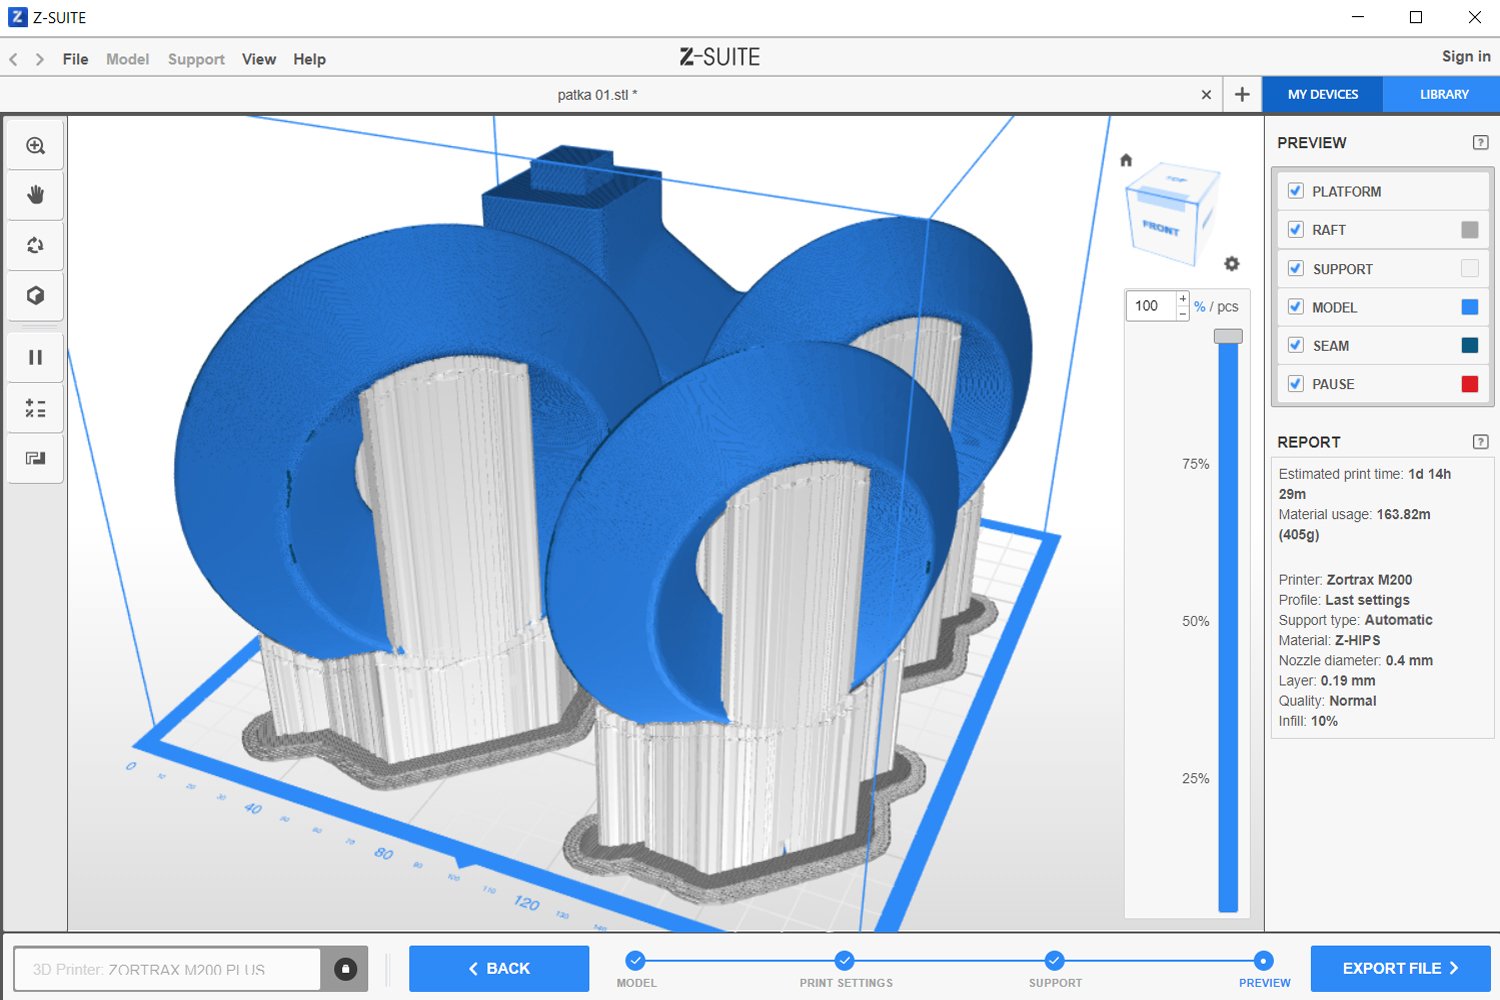
Task: Click Infill 10% text
Action: point(1308,721)
